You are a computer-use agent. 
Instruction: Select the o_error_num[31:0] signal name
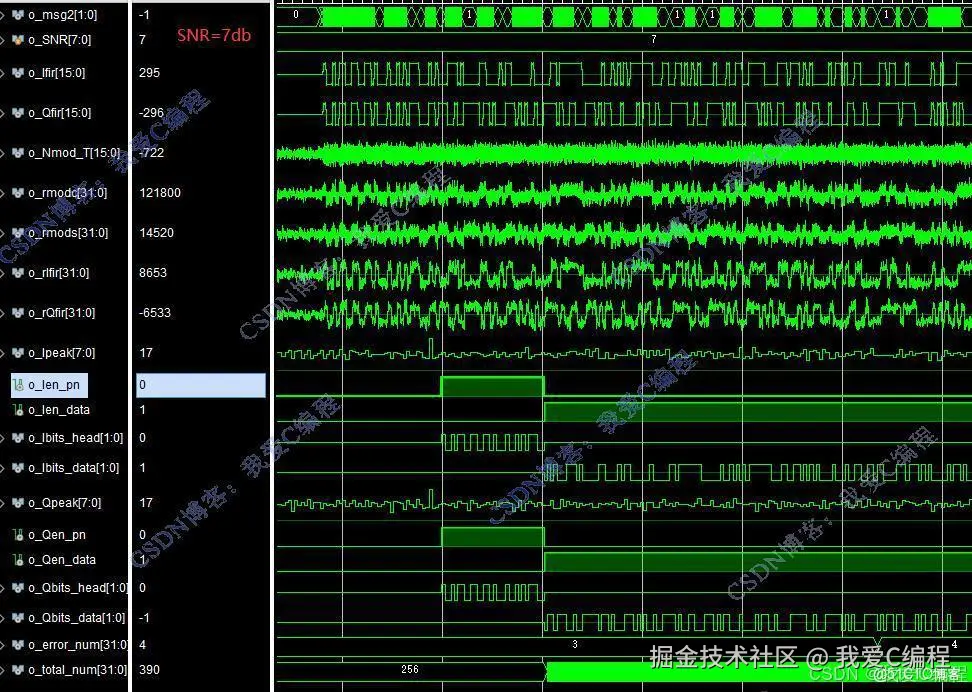pyautogui.click(x=77, y=645)
